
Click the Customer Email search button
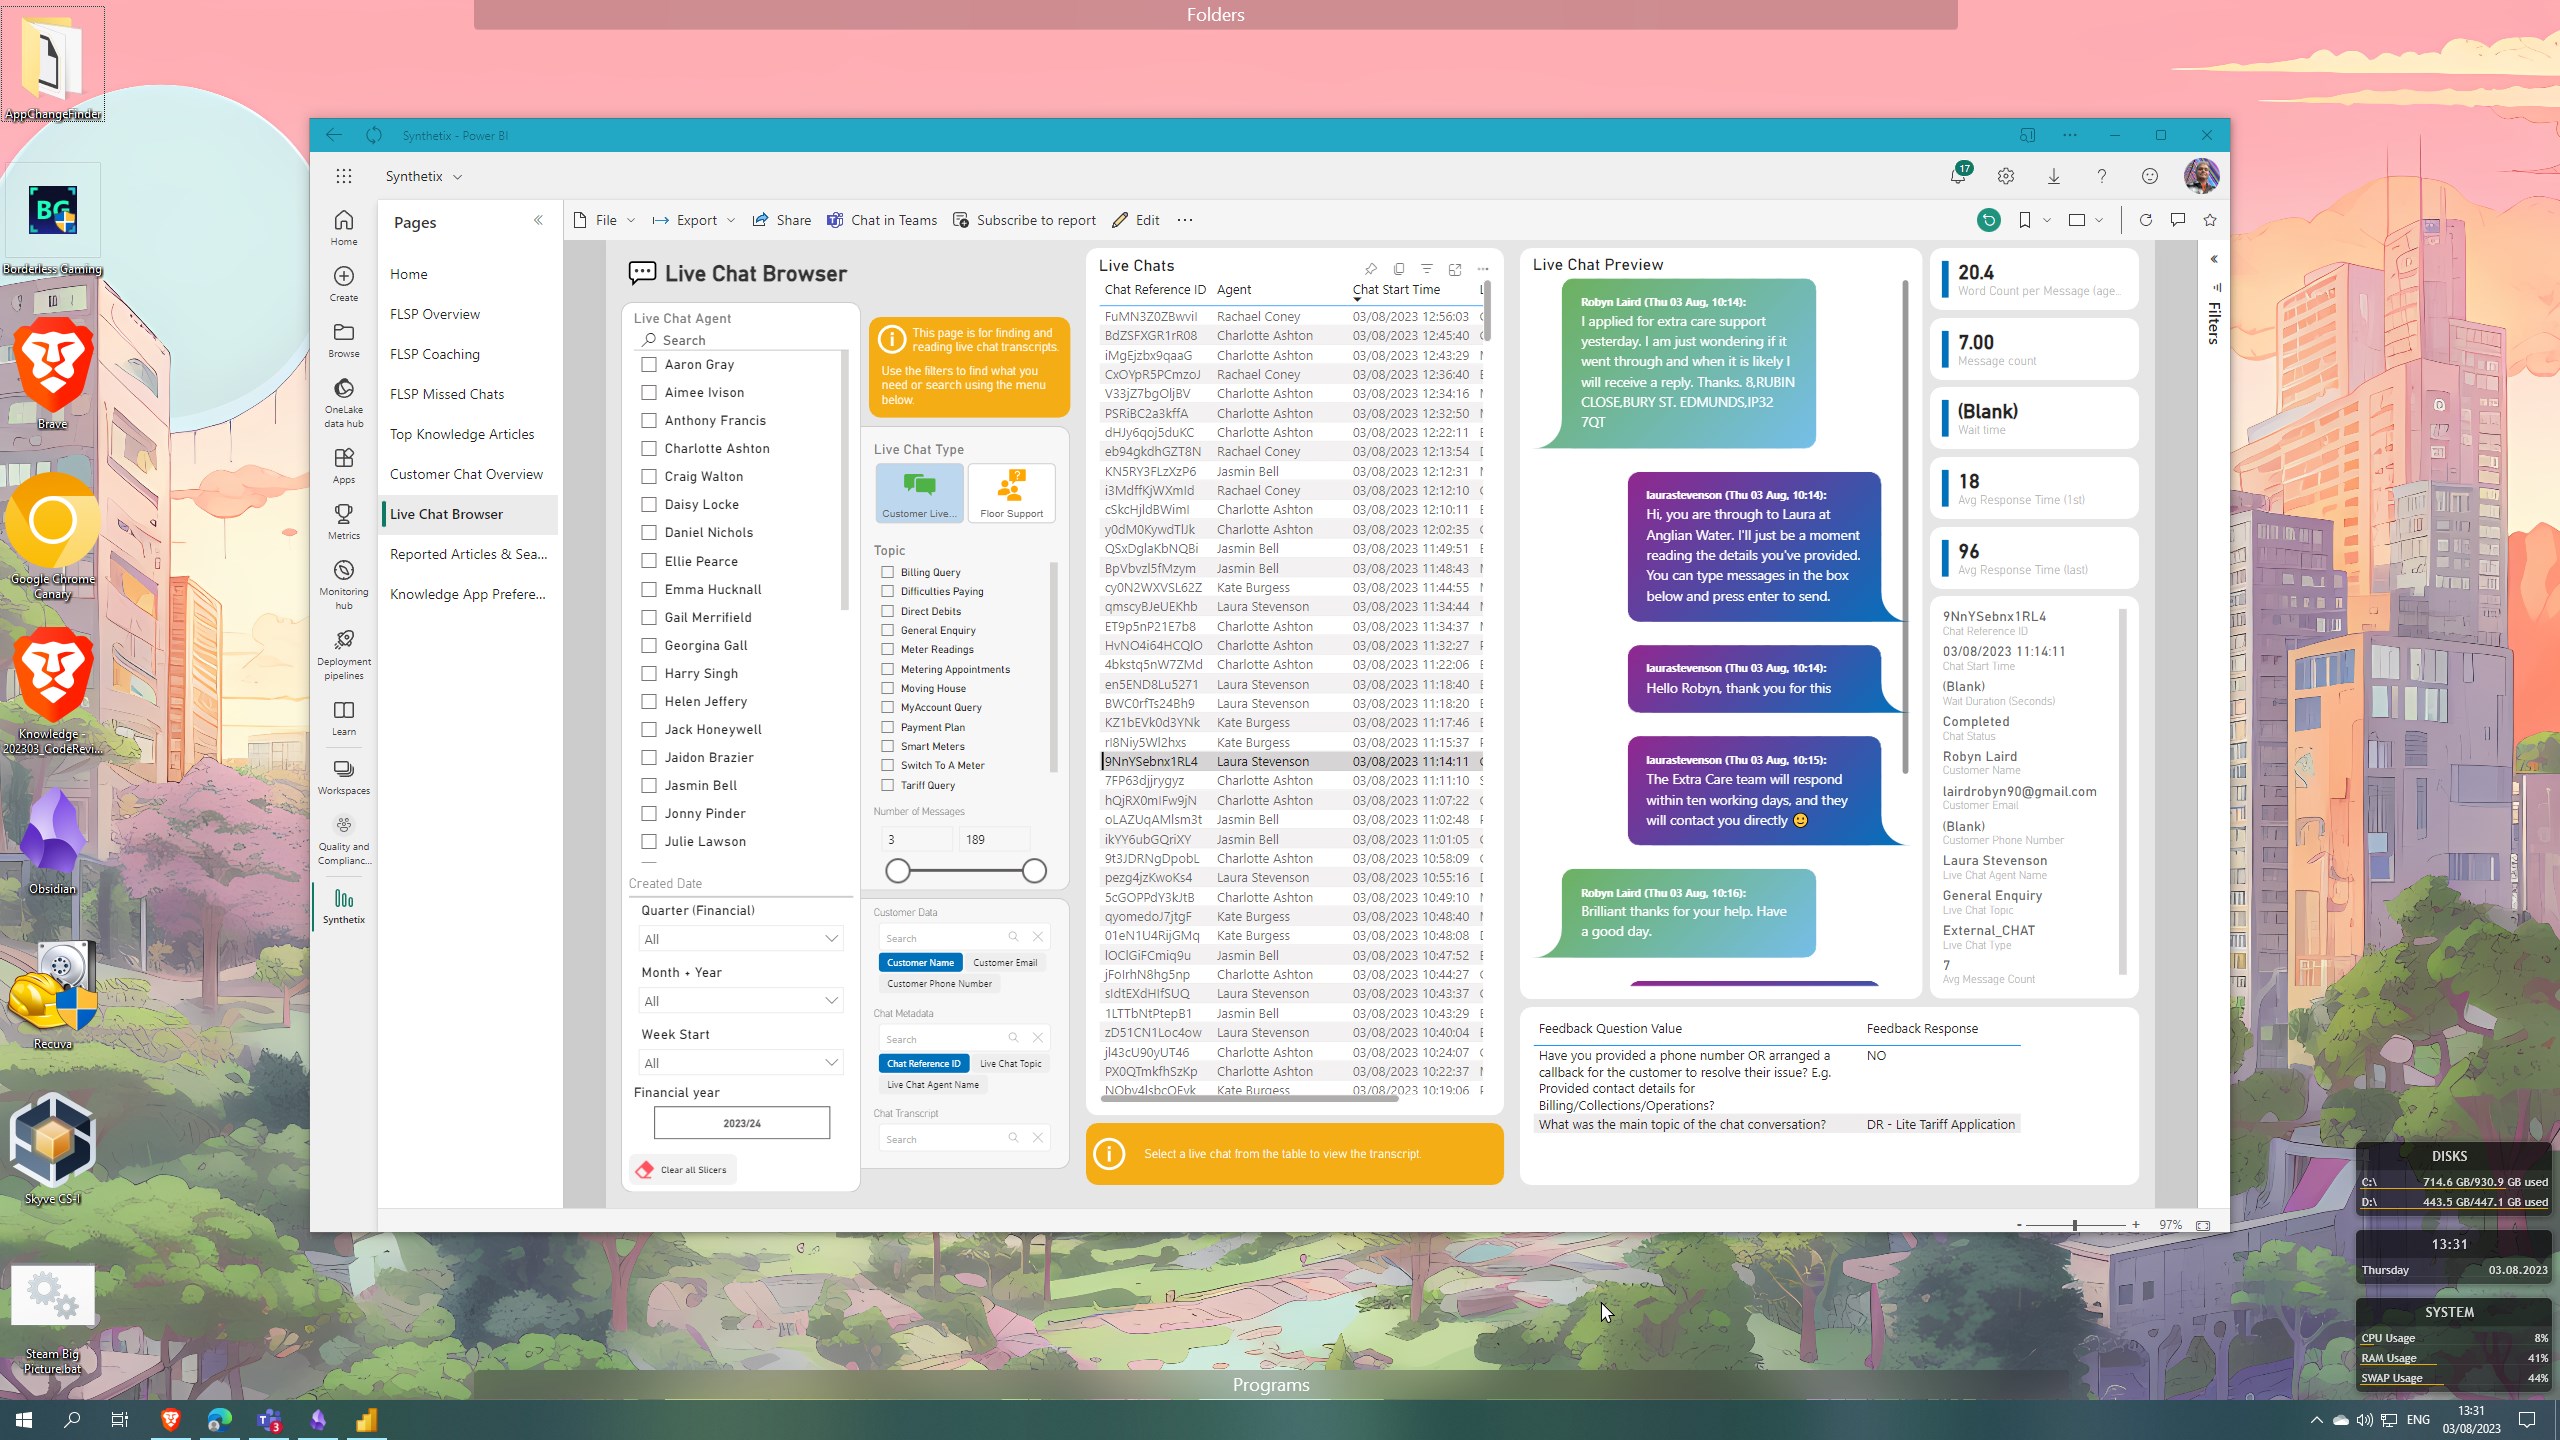[x=1004, y=962]
